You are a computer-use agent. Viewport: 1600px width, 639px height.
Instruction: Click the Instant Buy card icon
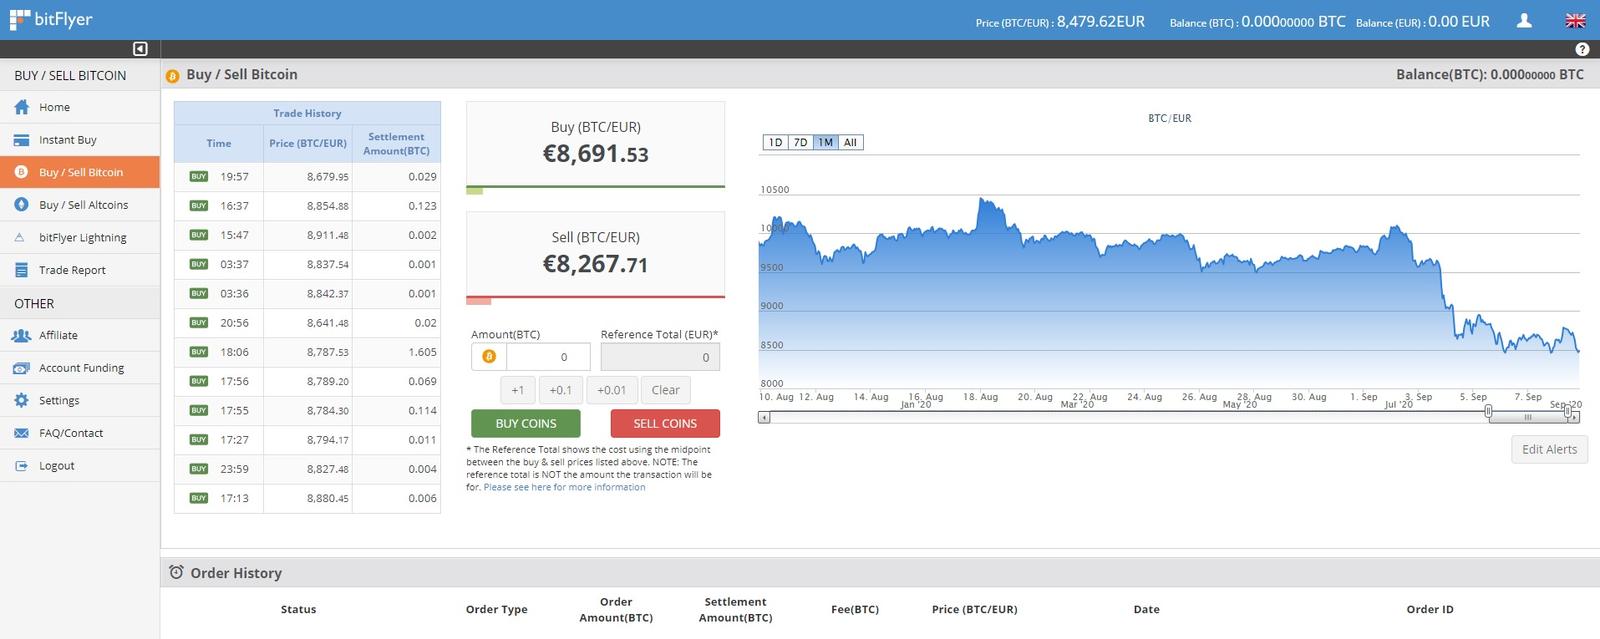(x=21, y=140)
